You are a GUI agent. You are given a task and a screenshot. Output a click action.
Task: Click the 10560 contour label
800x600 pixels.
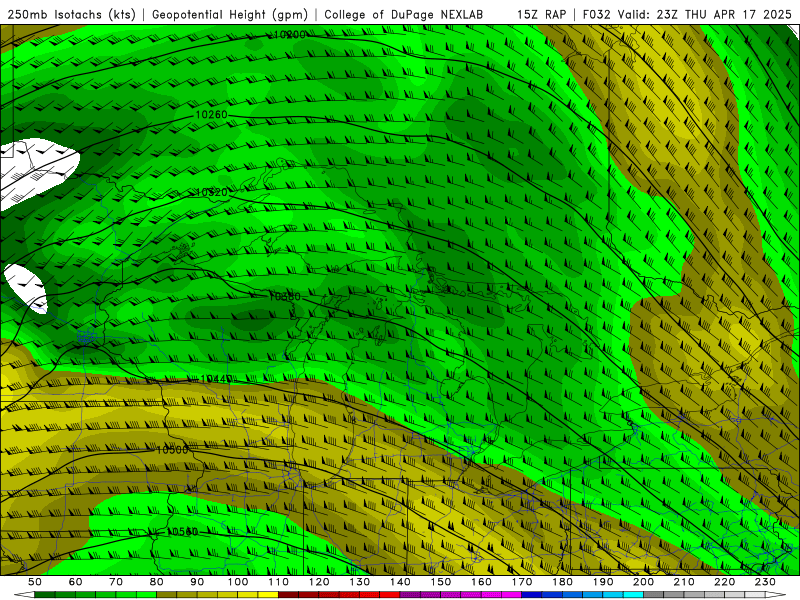(182, 532)
